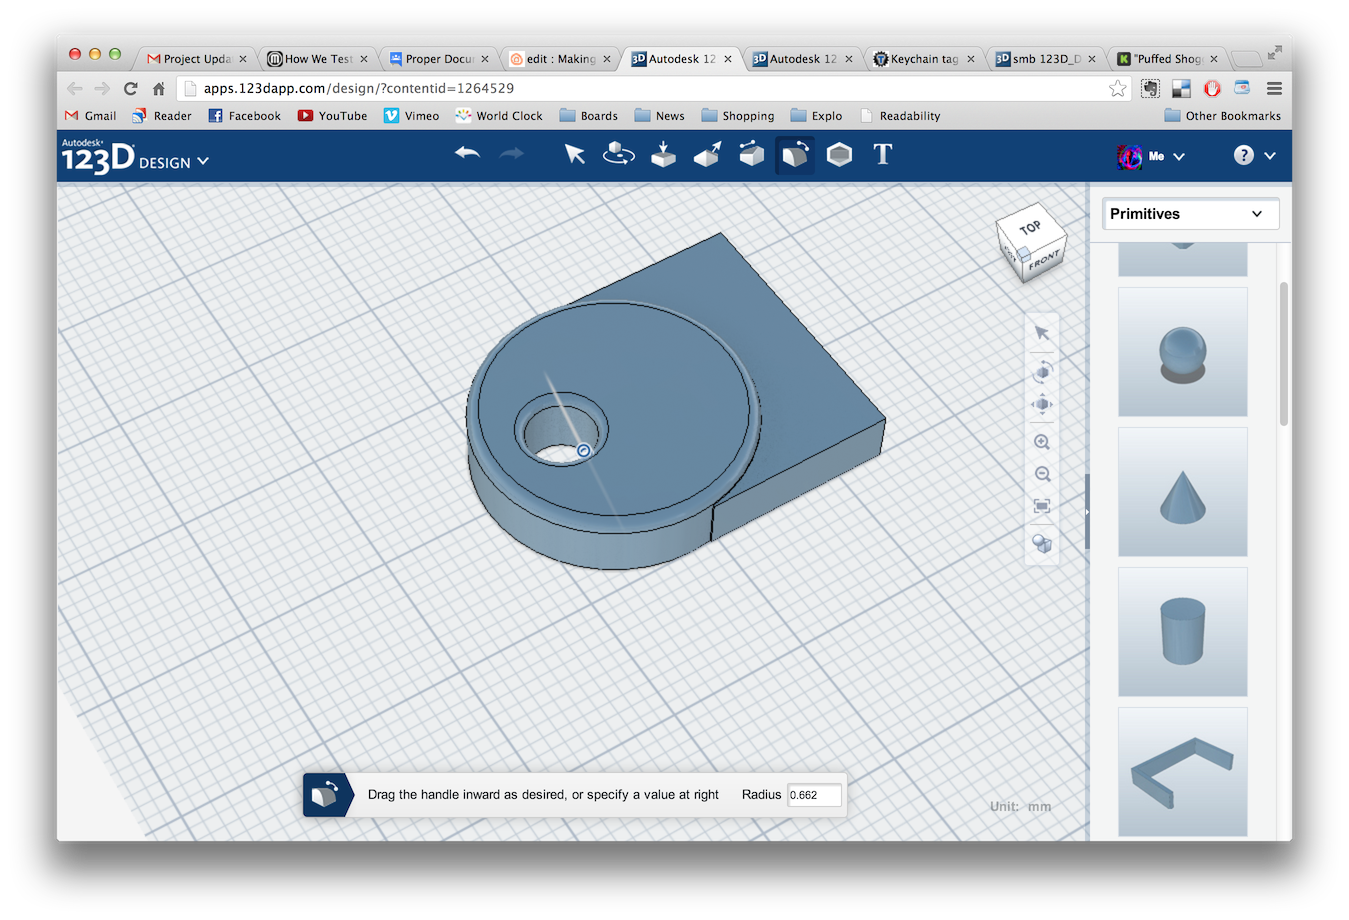Choose the Extrude tool icon
Screen dimensions: 1349x920
pos(707,154)
